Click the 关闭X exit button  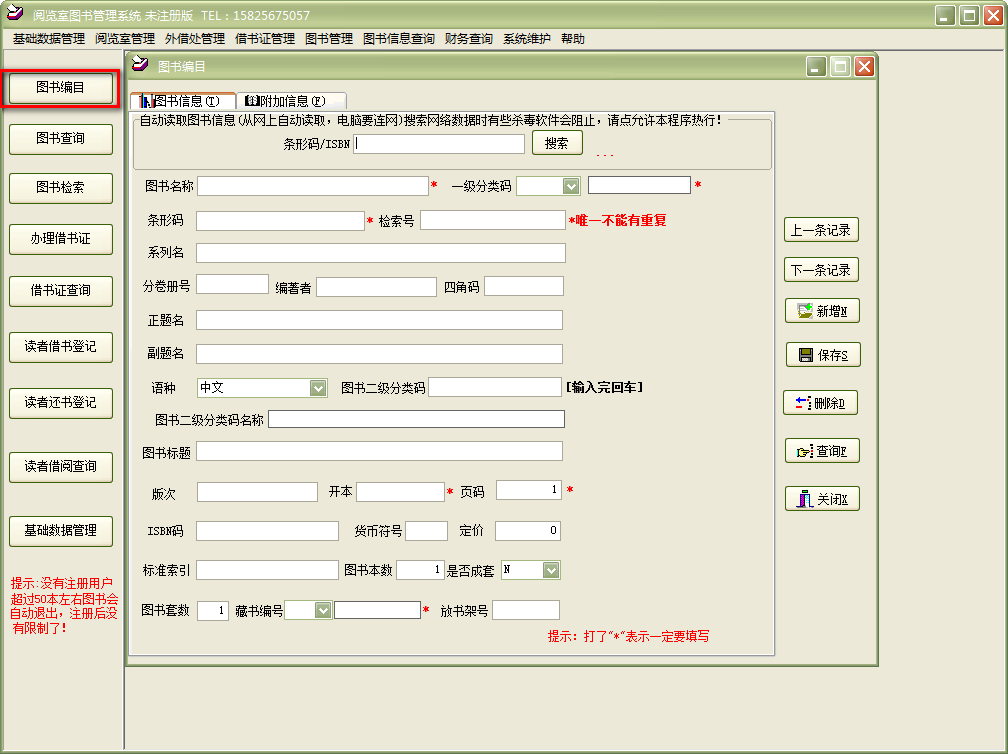(822, 499)
